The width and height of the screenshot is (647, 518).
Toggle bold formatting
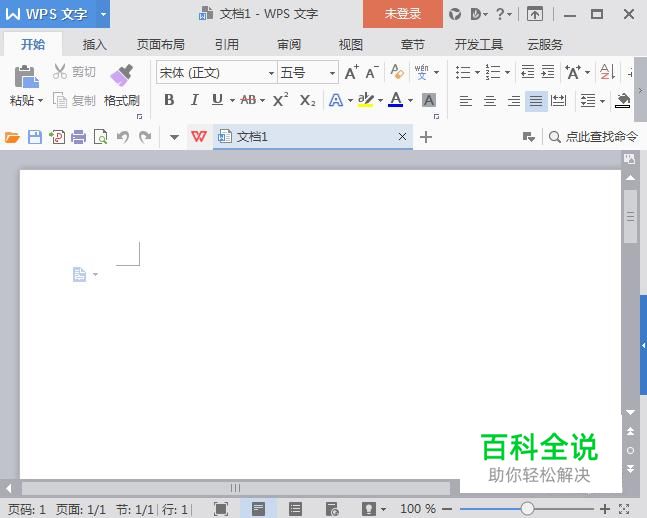point(169,100)
